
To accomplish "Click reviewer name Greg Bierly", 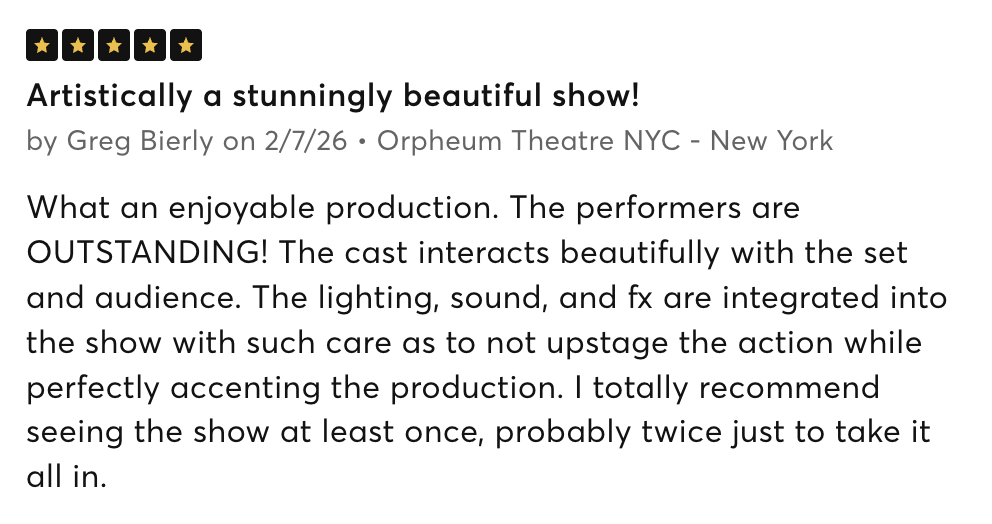I will [140, 141].
